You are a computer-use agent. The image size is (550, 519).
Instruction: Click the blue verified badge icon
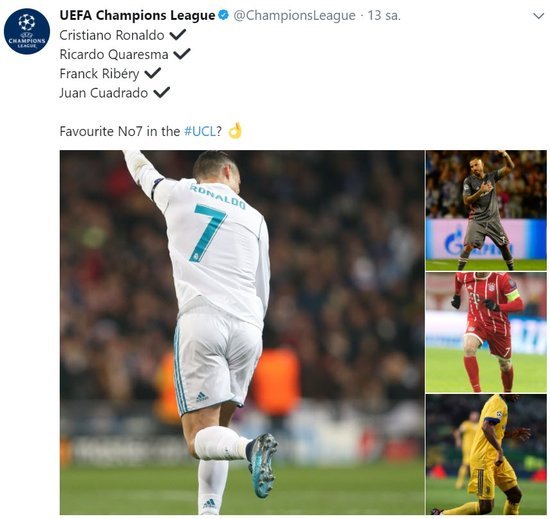[x=223, y=15]
